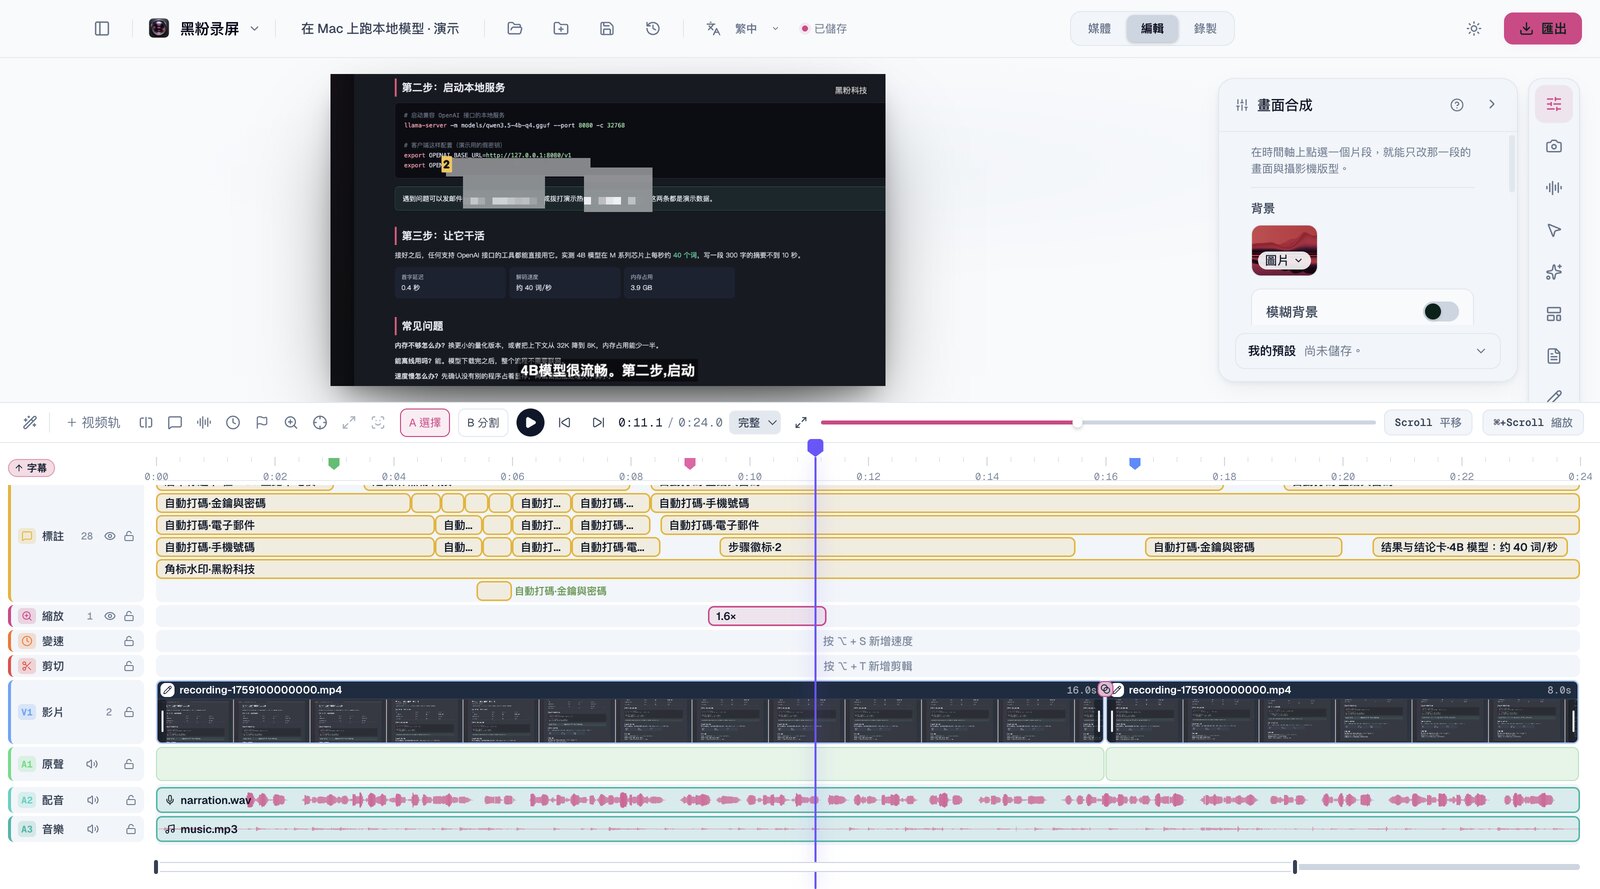1600x889 pixels.
Task: Enter fullscreen preview with expand icon
Action: pyautogui.click(x=801, y=423)
